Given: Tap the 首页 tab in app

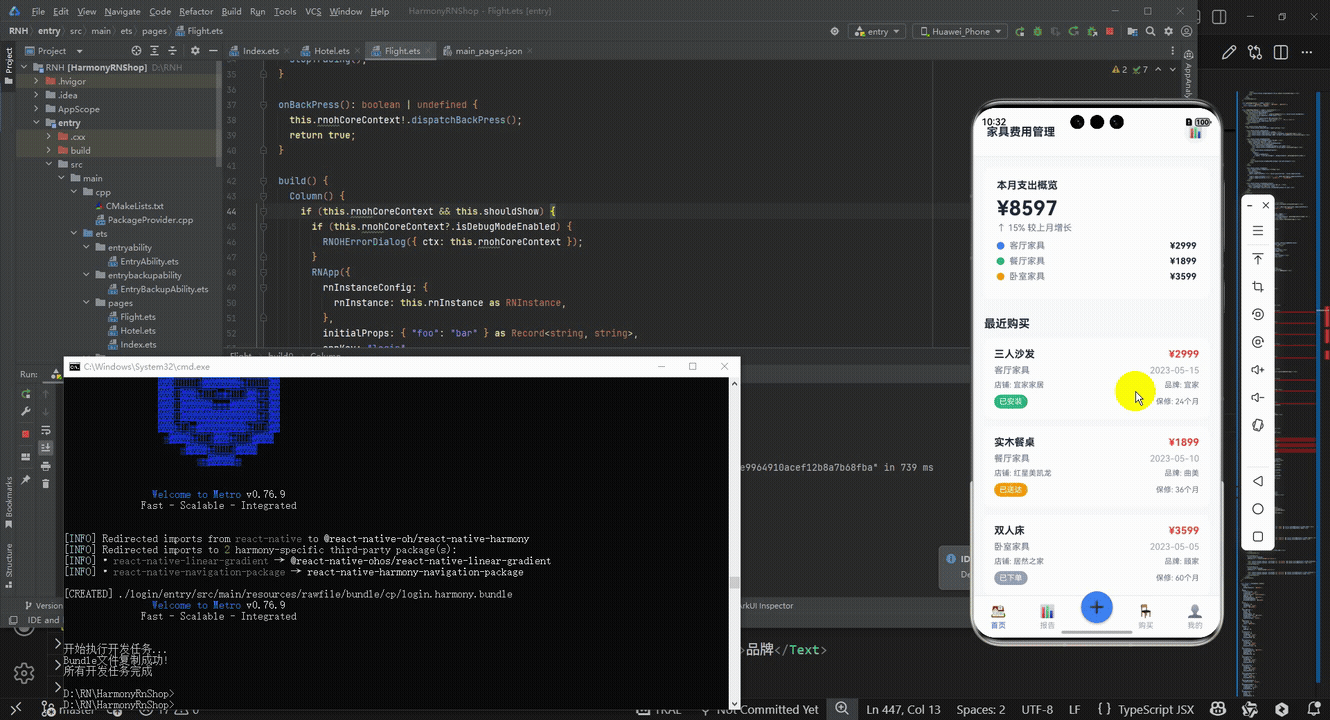Looking at the screenshot, I should [x=998, y=616].
